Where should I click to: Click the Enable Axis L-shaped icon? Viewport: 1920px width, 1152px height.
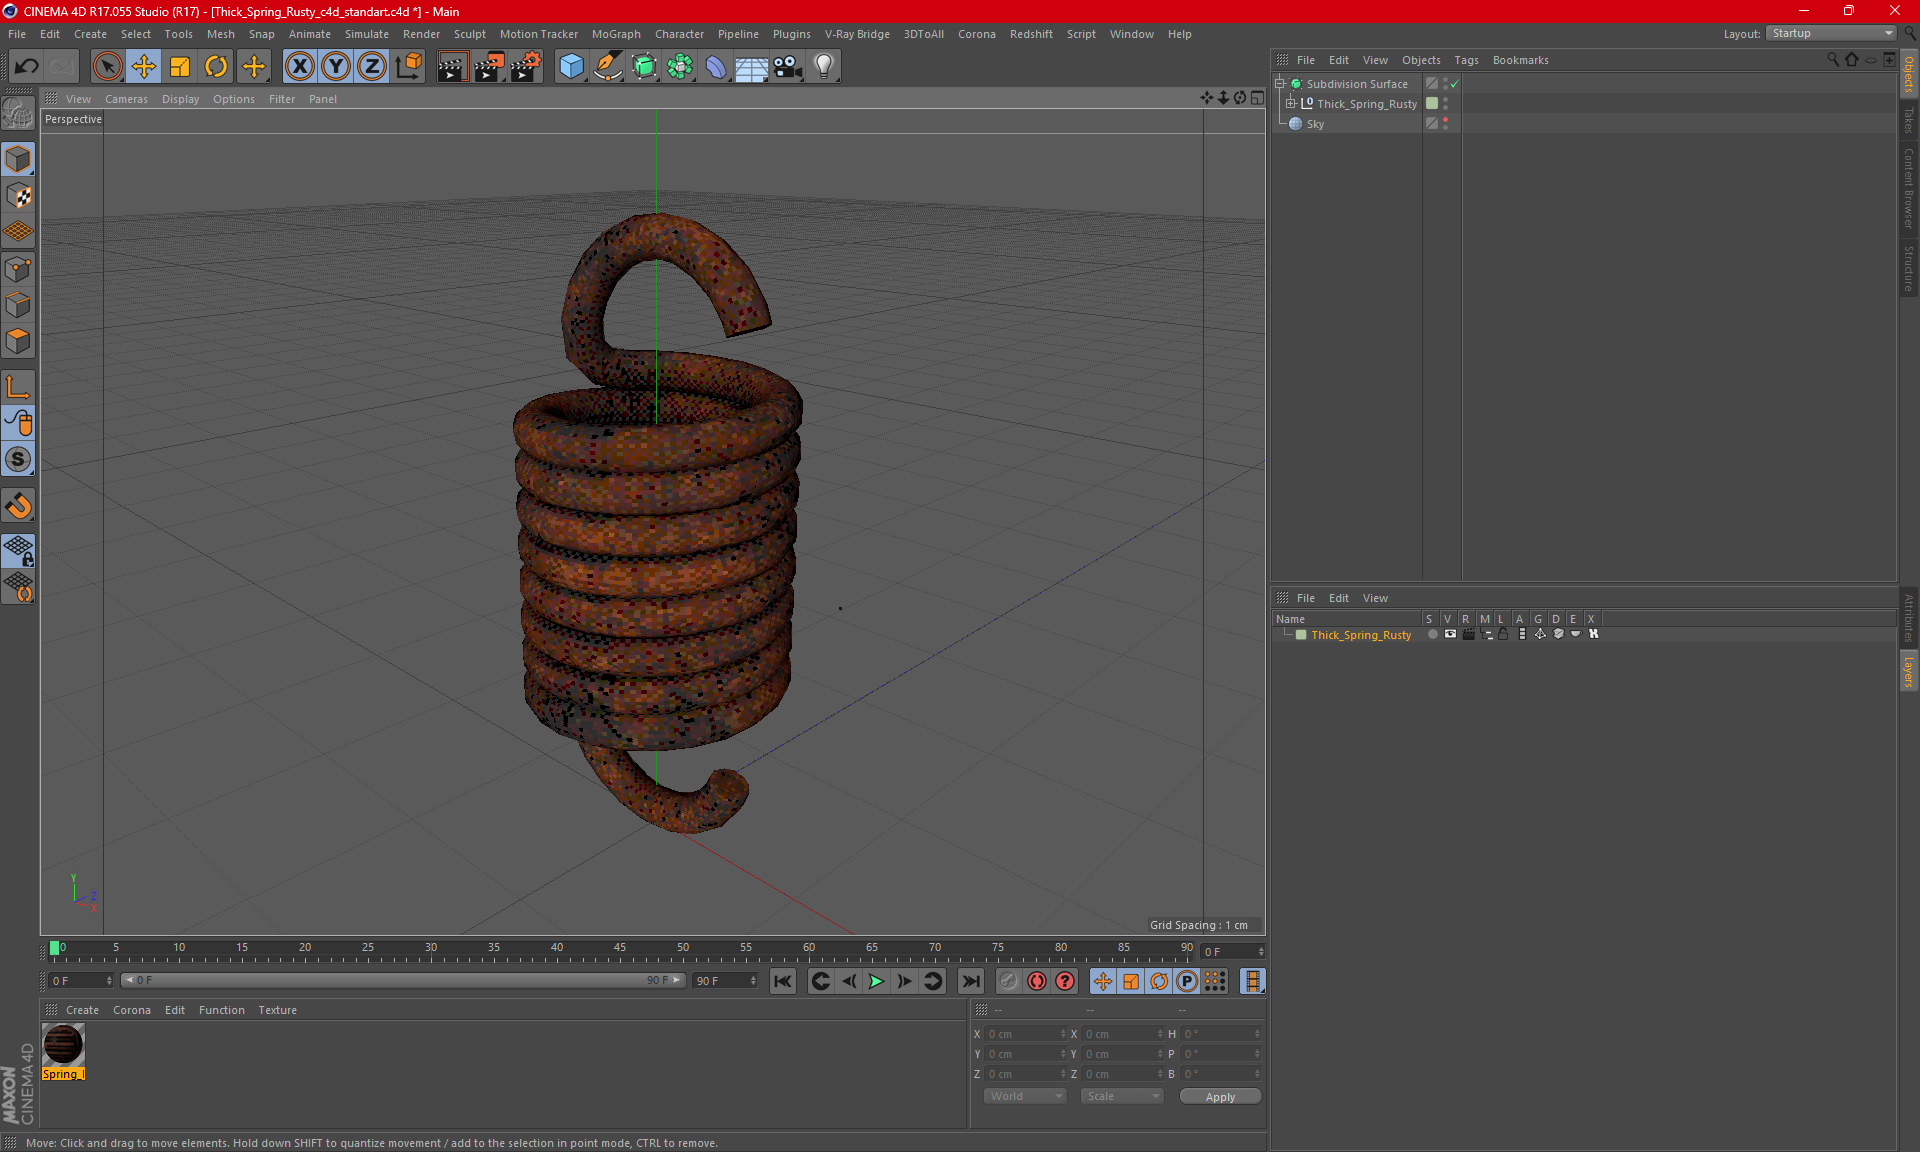coord(18,387)
